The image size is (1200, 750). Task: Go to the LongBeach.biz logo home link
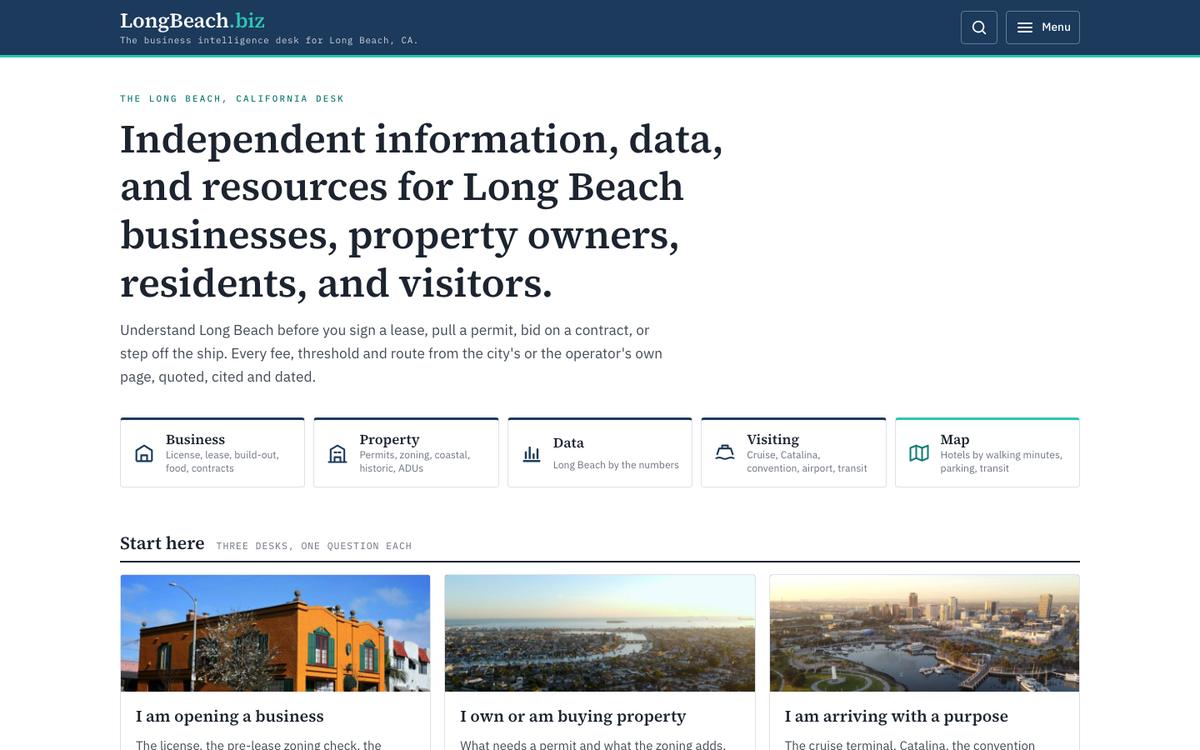tap(192, 20)
